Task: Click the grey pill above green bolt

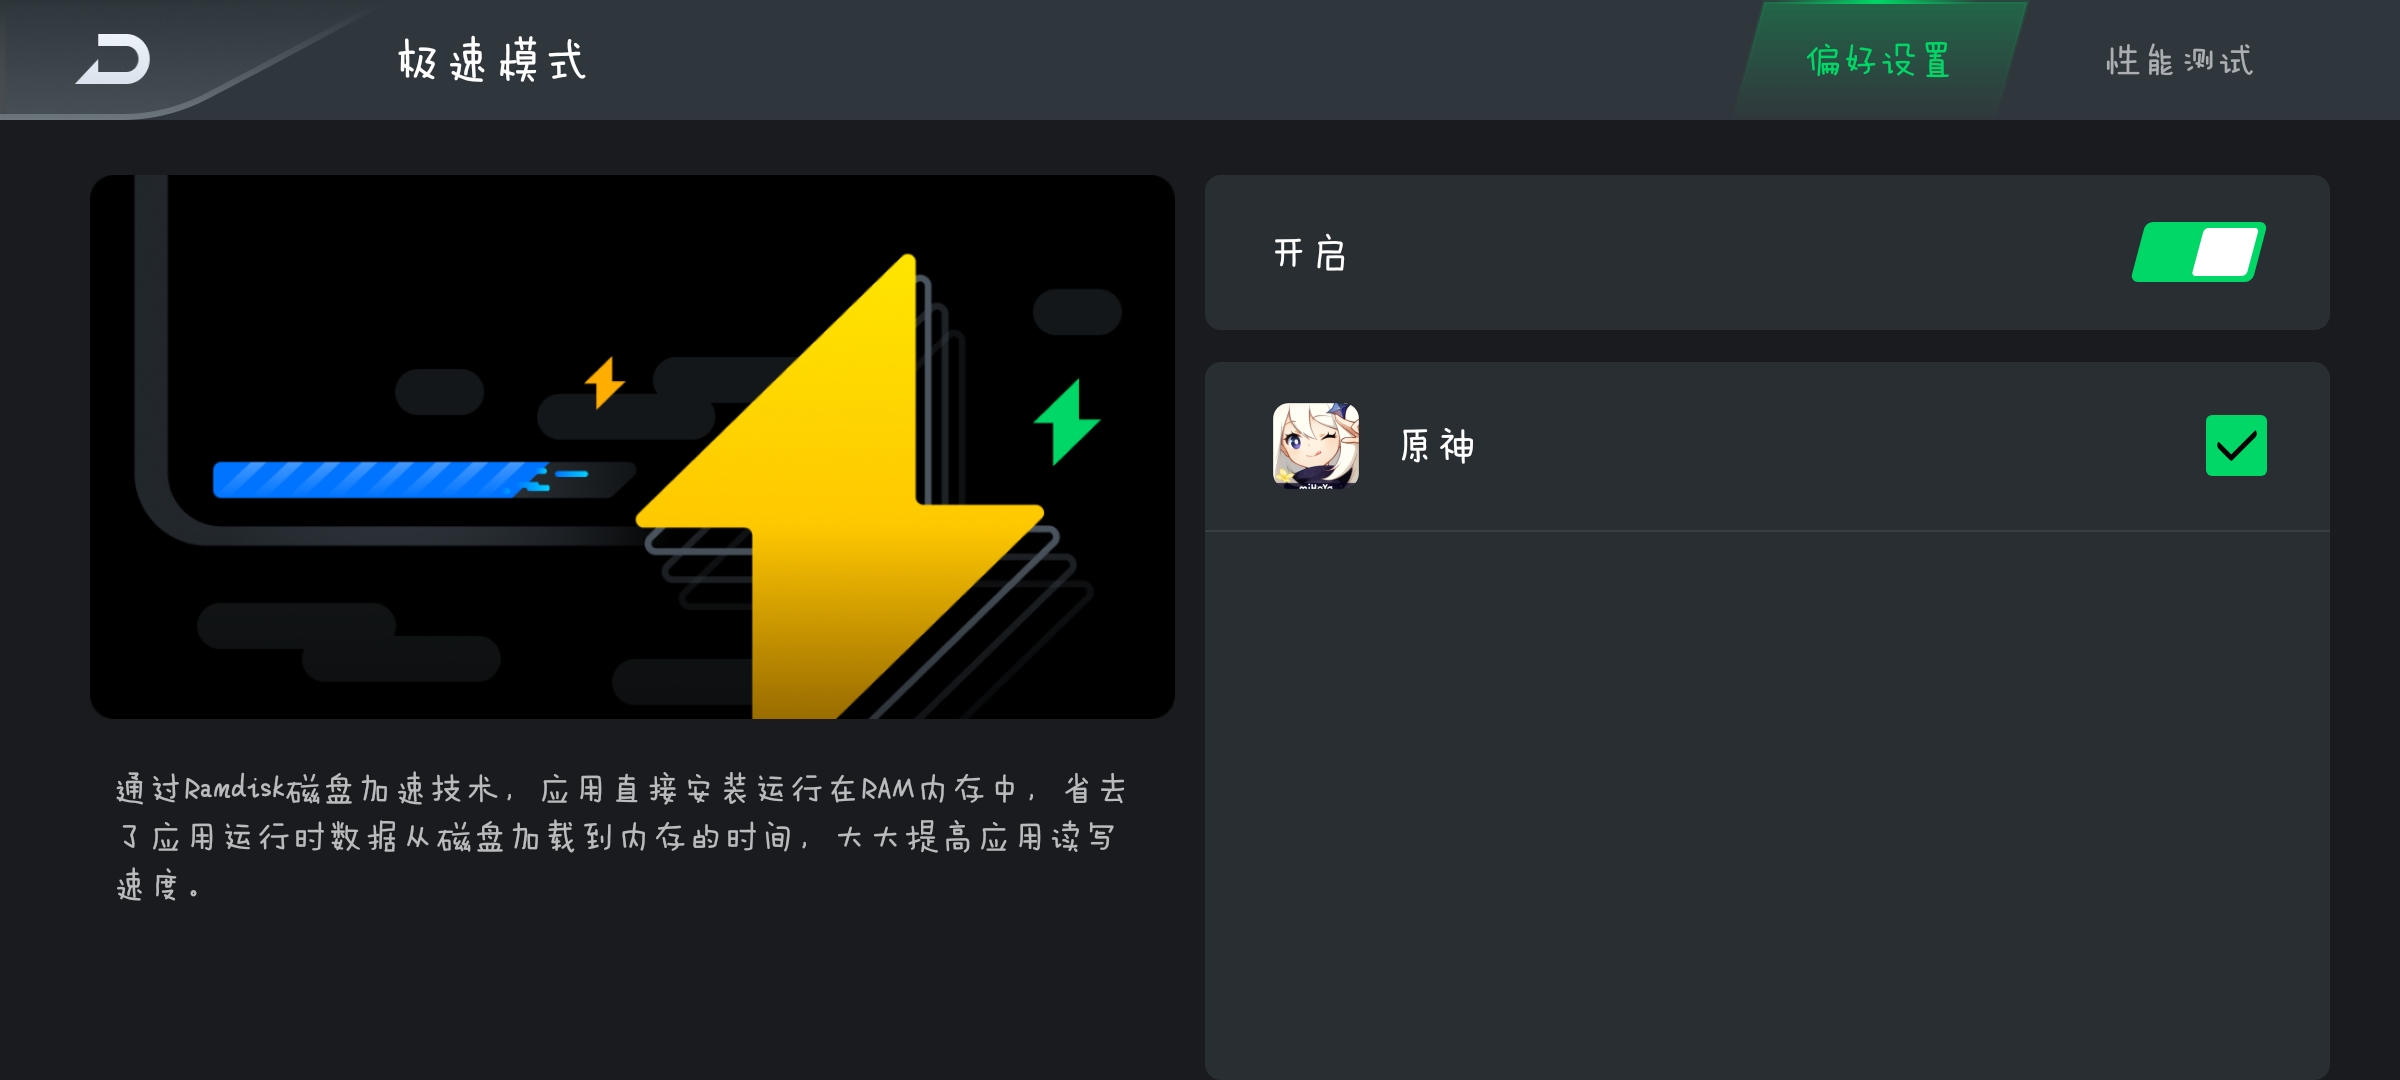Action: coord(1077,311)
